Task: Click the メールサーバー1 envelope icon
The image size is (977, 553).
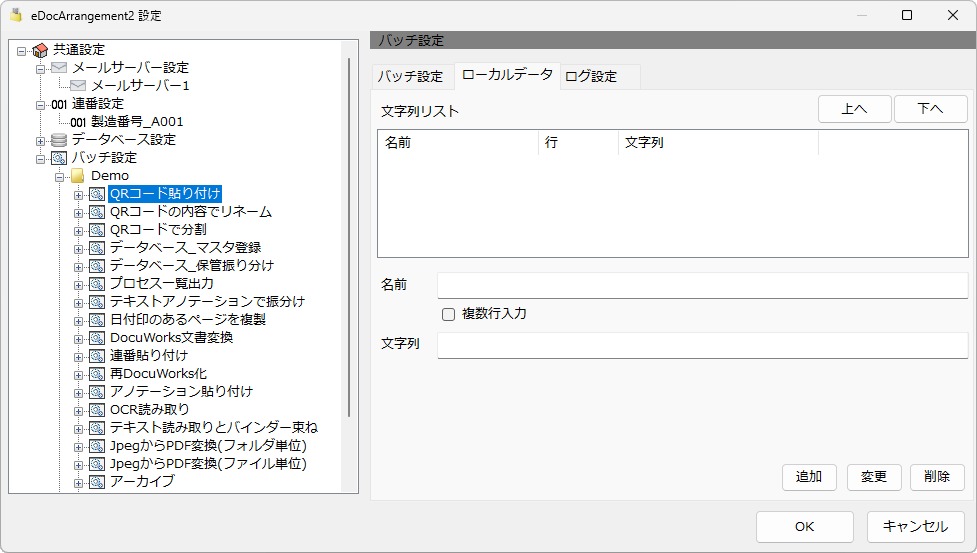Action: click(x=78, y=85)
